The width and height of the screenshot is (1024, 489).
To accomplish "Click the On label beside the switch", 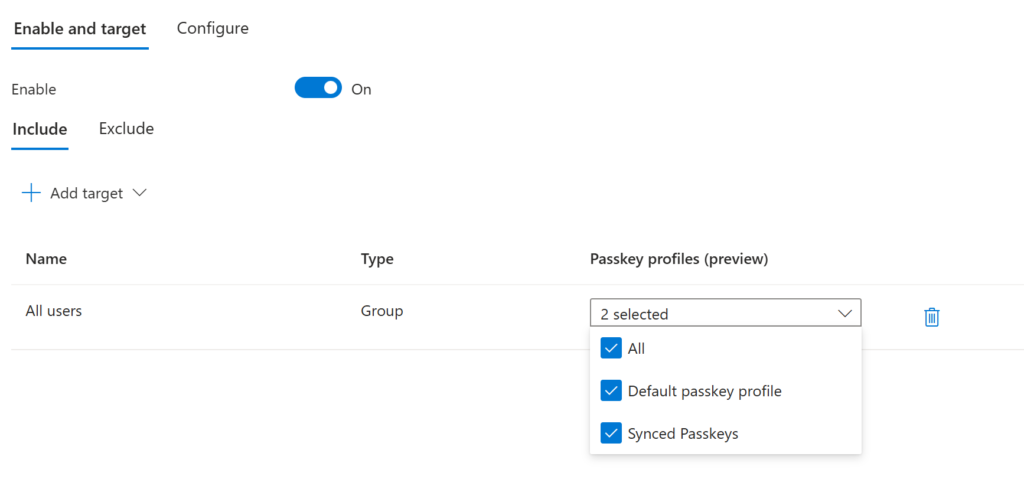I will pyautogui.click(x=361, y=89).
